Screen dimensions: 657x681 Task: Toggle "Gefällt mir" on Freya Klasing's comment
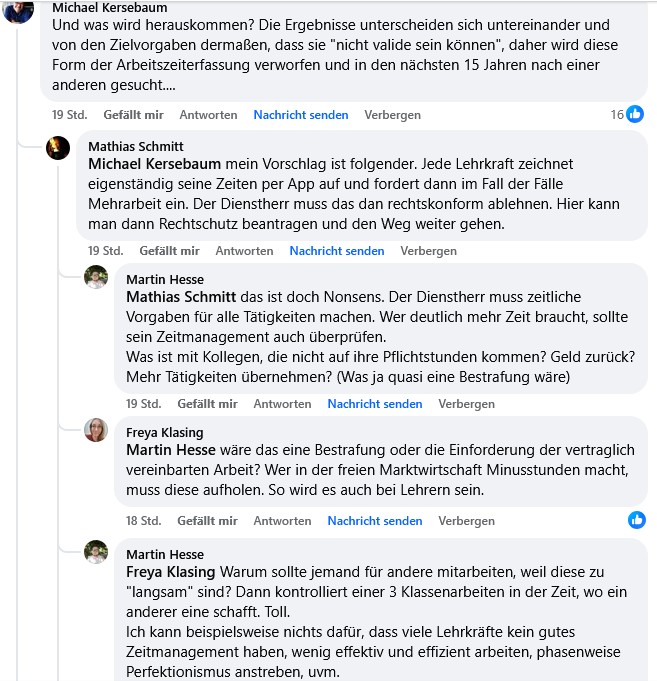(x=208, y=521)
